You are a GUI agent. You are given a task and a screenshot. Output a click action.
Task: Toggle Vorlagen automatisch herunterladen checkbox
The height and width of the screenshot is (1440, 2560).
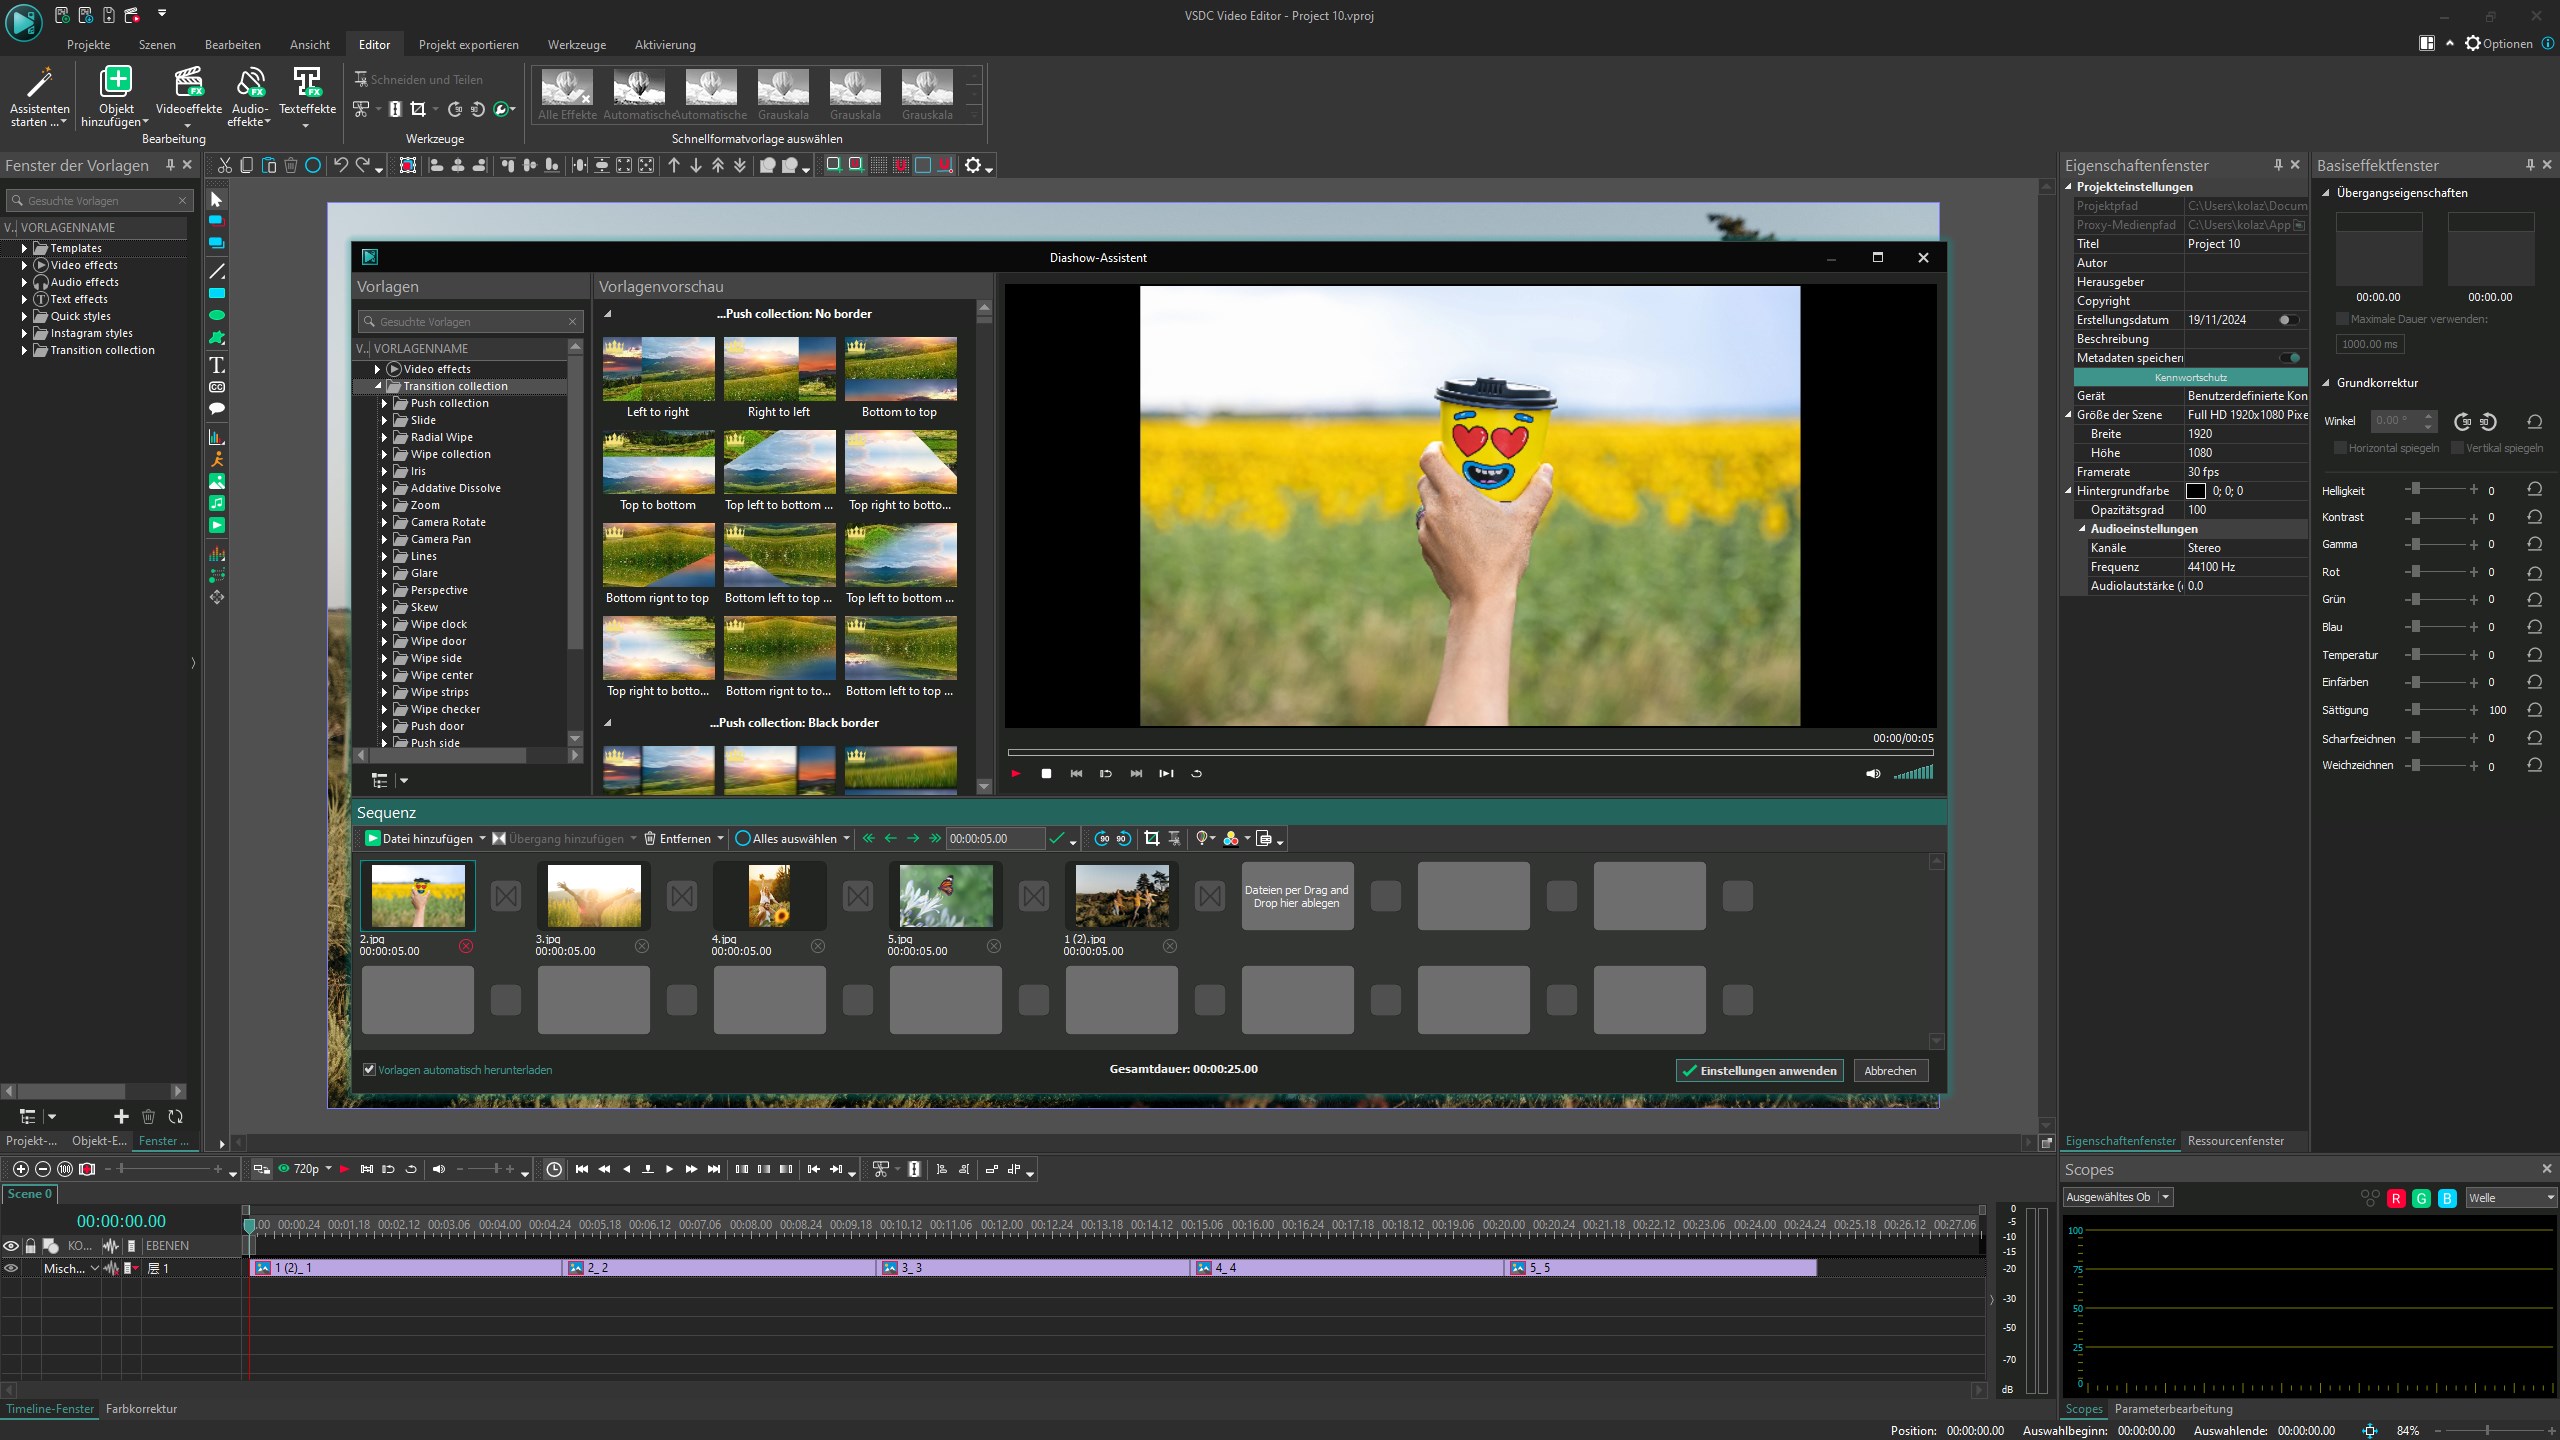click(369, 1069)
